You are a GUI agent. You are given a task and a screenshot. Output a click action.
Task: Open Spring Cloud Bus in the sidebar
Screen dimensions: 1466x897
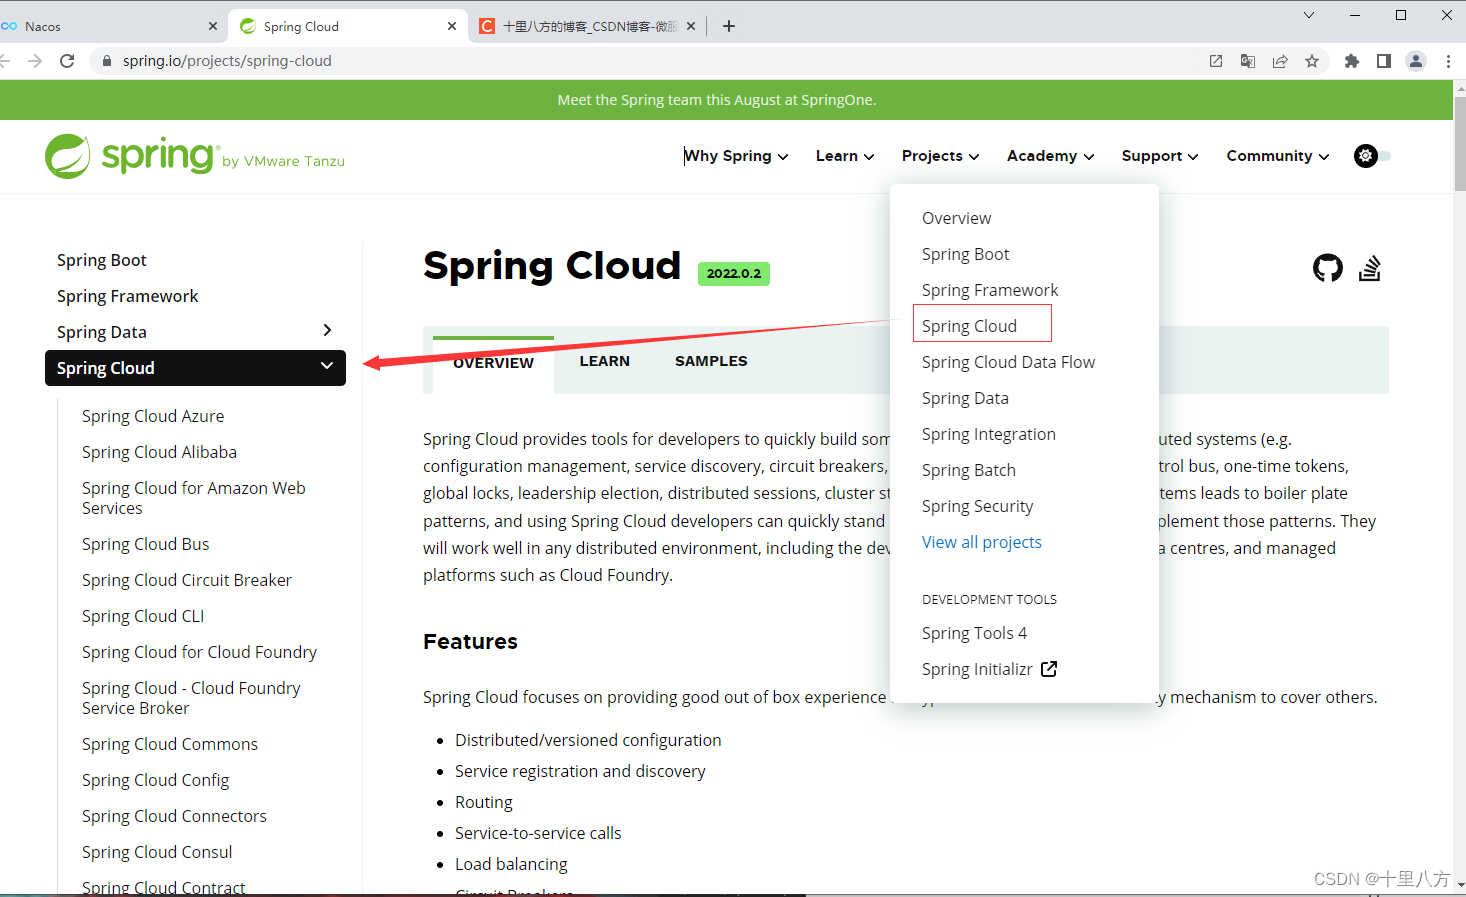(x=146, y=544)
